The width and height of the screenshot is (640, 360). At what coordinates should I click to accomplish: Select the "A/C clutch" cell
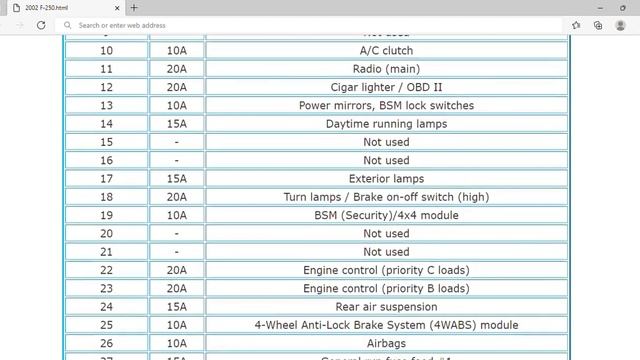pyautogui.click(x=387, y=51)
